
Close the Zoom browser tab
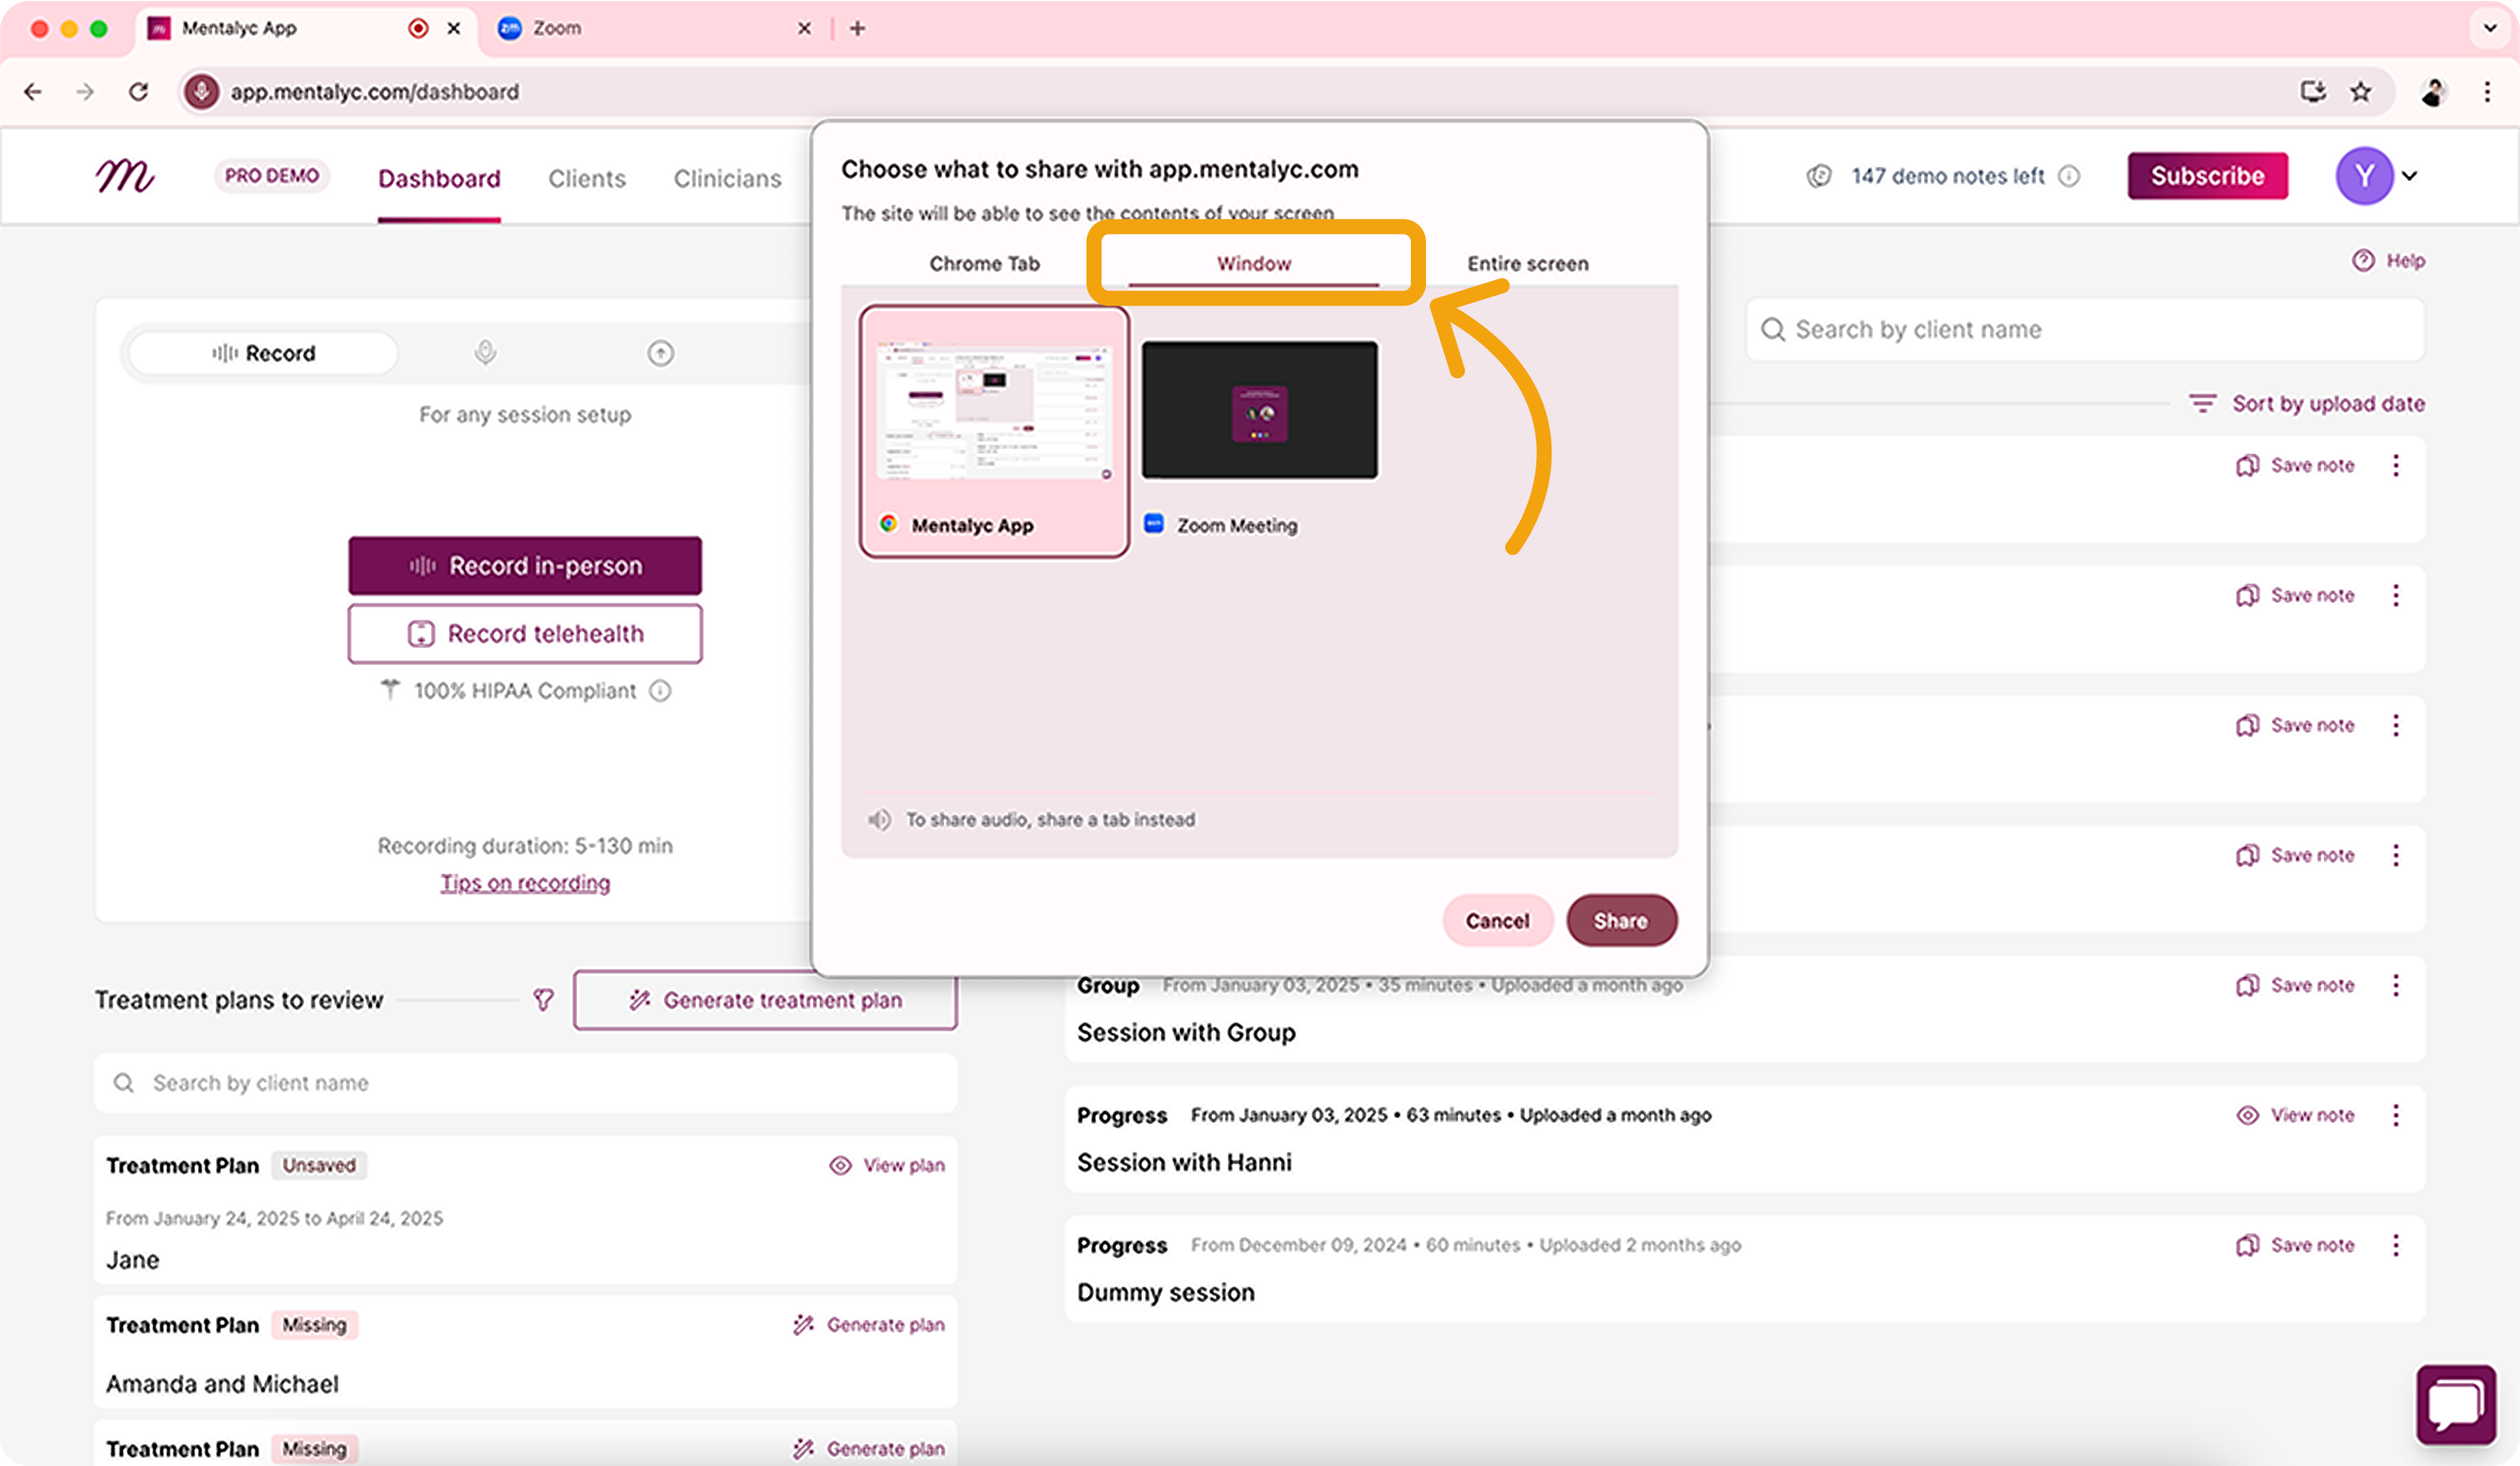click(x=804, y=28)
